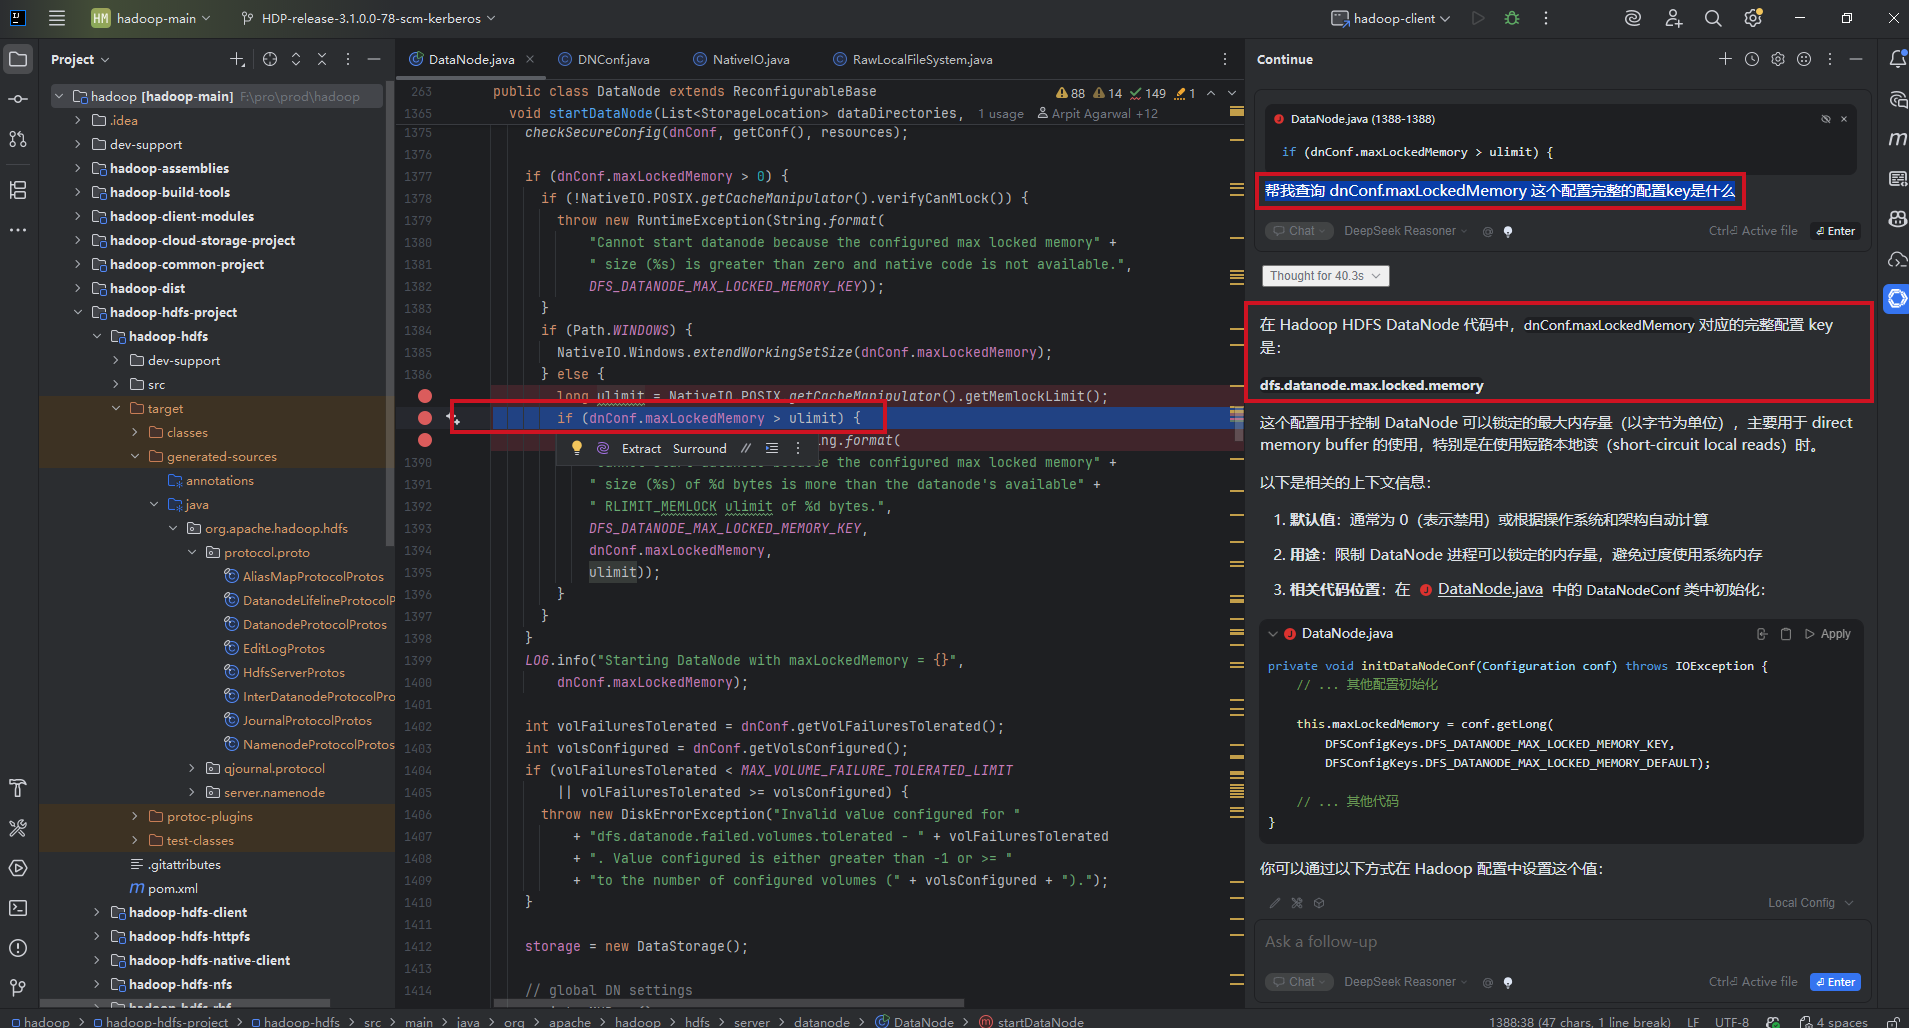This screenshot has width=1909, height=1028.
Task: Open the Terminal tool window icon
Action: 18,908
